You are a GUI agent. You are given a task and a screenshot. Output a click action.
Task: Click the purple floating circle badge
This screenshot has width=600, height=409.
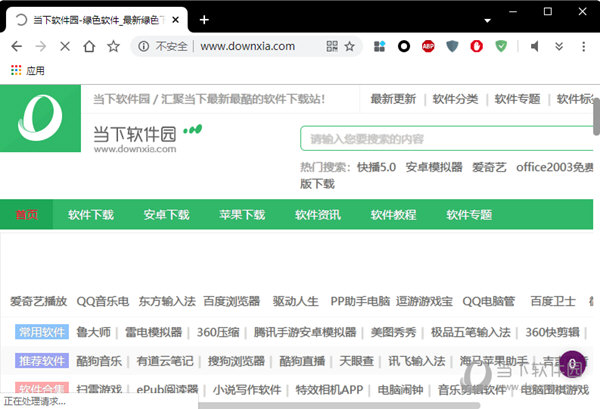click(x=572, y=363)
